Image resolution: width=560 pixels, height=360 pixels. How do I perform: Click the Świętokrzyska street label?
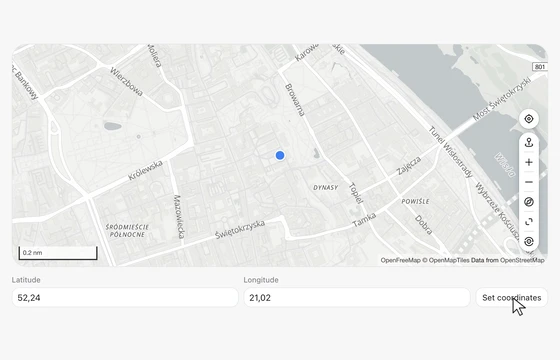pos(240,230)
